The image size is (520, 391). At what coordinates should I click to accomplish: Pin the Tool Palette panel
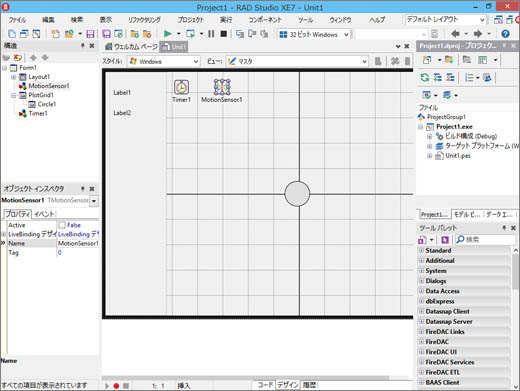pos(504,228)
